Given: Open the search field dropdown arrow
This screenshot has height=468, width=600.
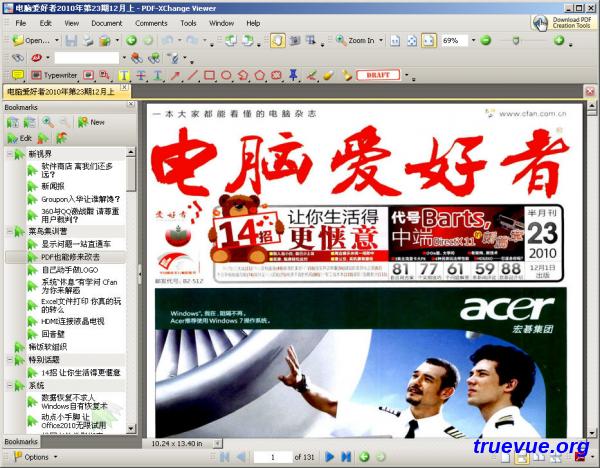Looking at the screenshot, I should pyautogui.click(x=124, y=58).
